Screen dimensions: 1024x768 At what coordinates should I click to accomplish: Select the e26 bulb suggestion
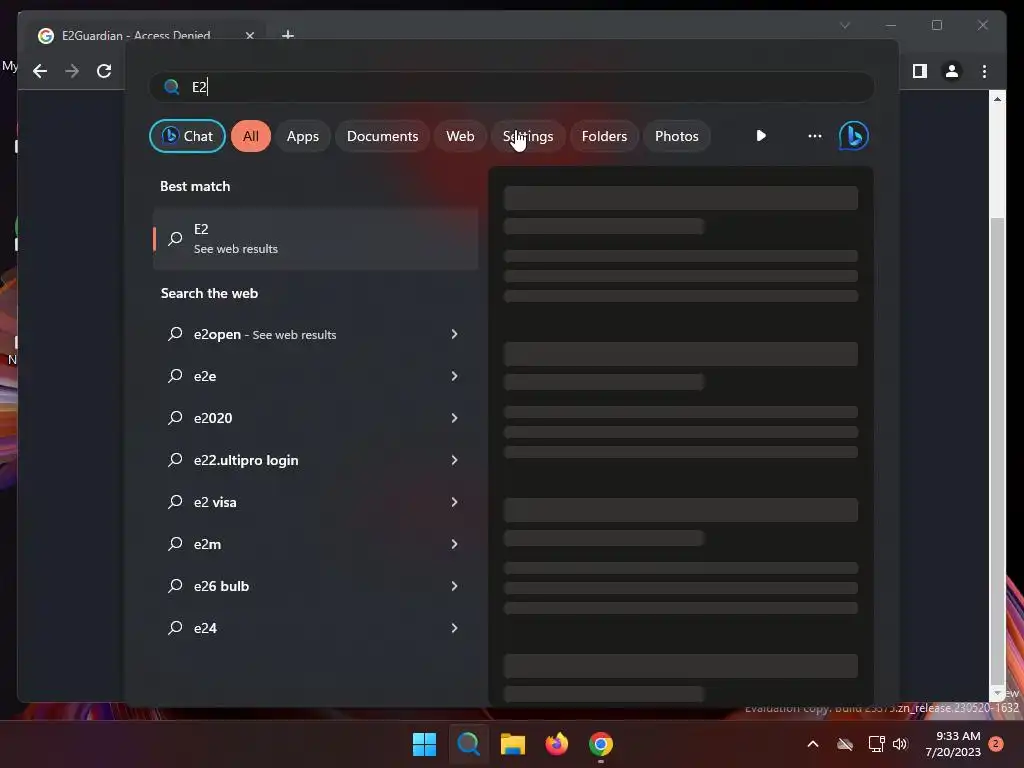coord(315,586)
